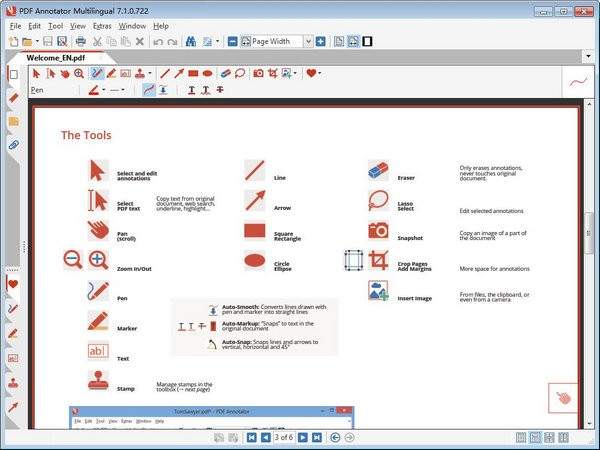600x450 pixels.
Task: Click the page number field showing 3 of 6
Action: [284, 437]
